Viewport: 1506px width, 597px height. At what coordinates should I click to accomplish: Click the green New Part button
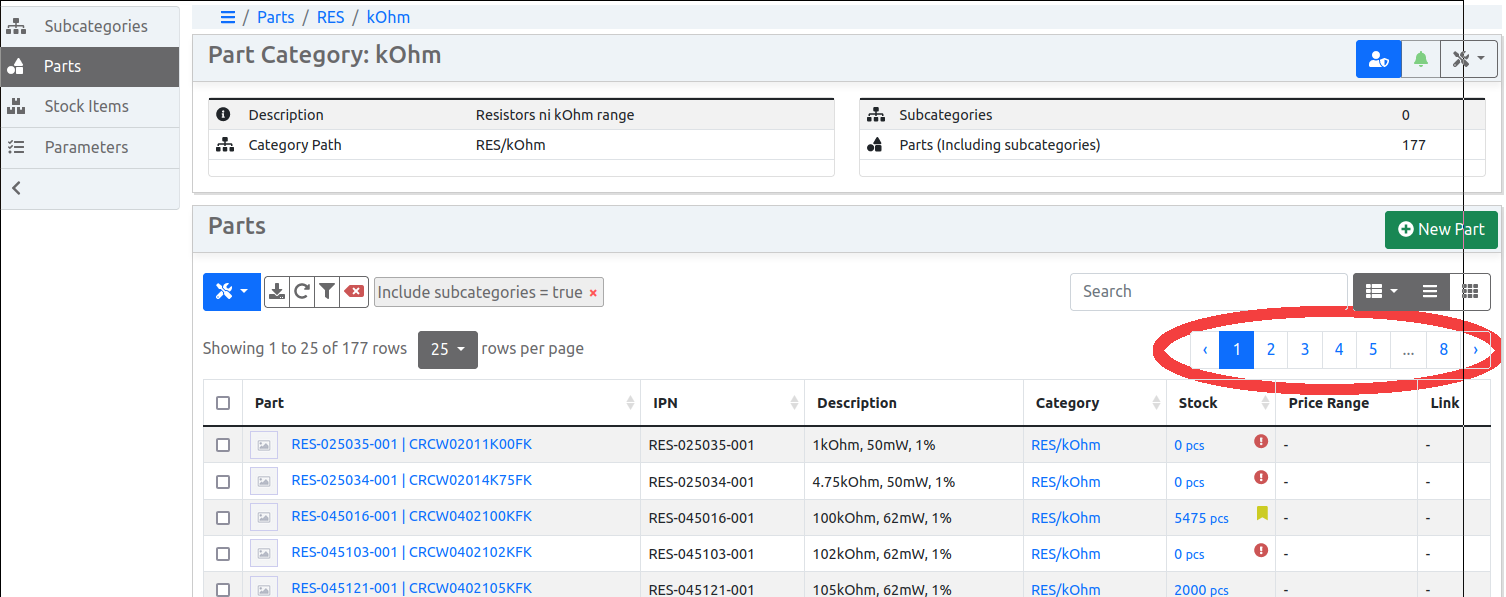1441,229
